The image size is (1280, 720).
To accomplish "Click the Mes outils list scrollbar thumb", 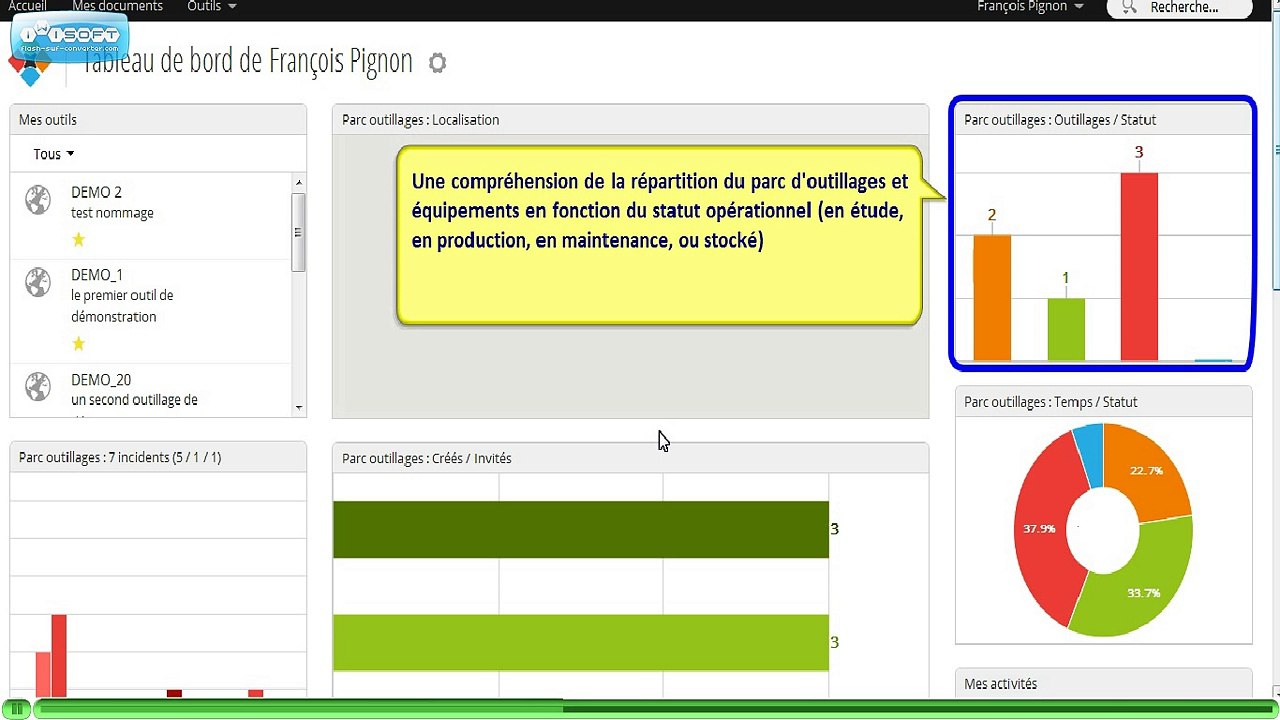I will tap(299, 232).
